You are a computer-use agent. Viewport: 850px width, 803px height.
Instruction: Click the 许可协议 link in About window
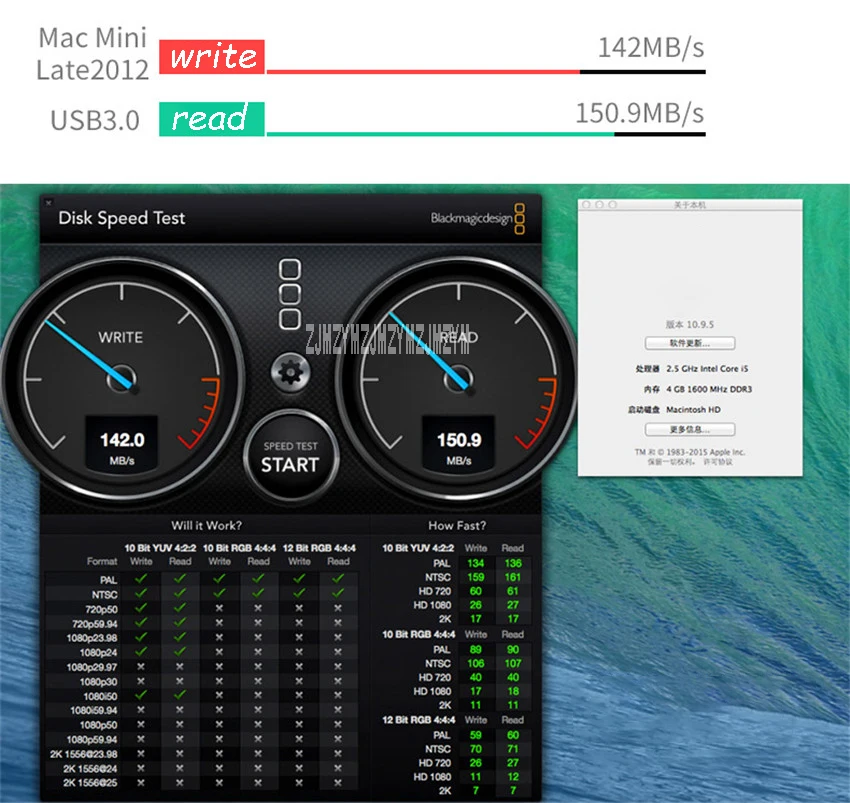pyautogui.click(x=718, y=462)
